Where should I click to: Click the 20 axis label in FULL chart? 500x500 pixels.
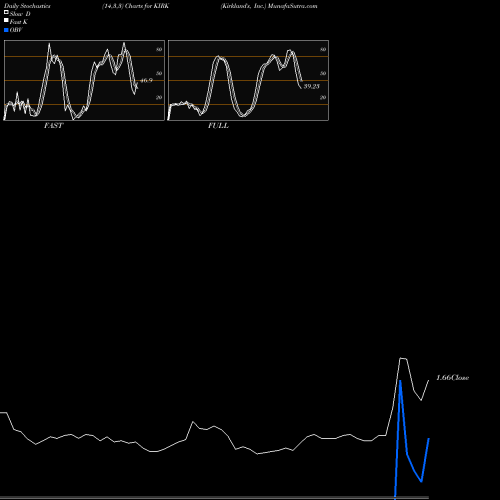(x=323, y=97)
